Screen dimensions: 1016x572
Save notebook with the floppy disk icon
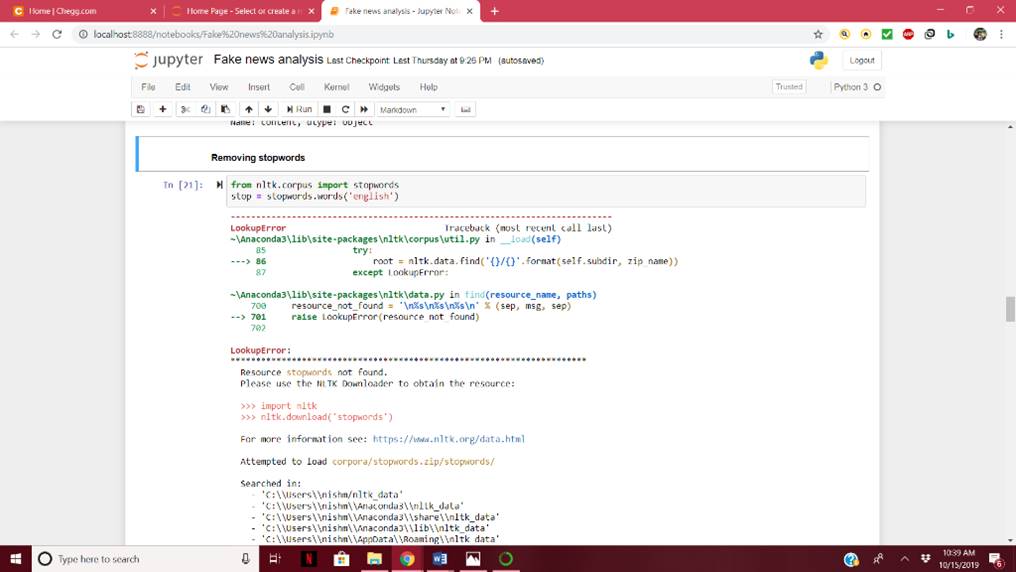click(141, 109)
